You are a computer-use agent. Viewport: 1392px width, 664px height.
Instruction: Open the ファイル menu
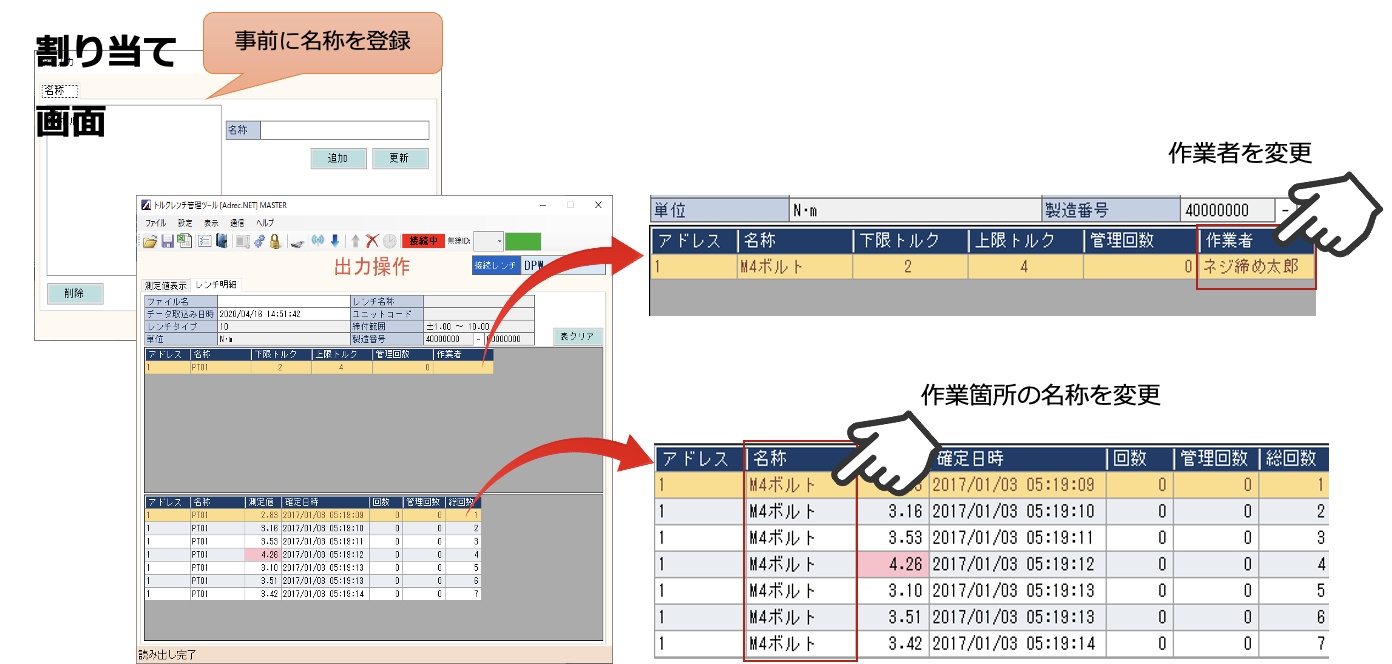[156, 223]
